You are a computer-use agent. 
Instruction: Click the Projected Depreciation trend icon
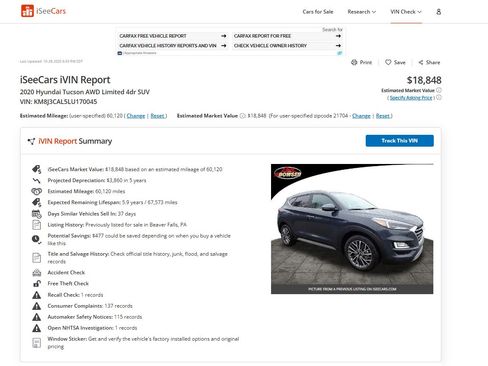pyautogui.click(x=37, y=180)
